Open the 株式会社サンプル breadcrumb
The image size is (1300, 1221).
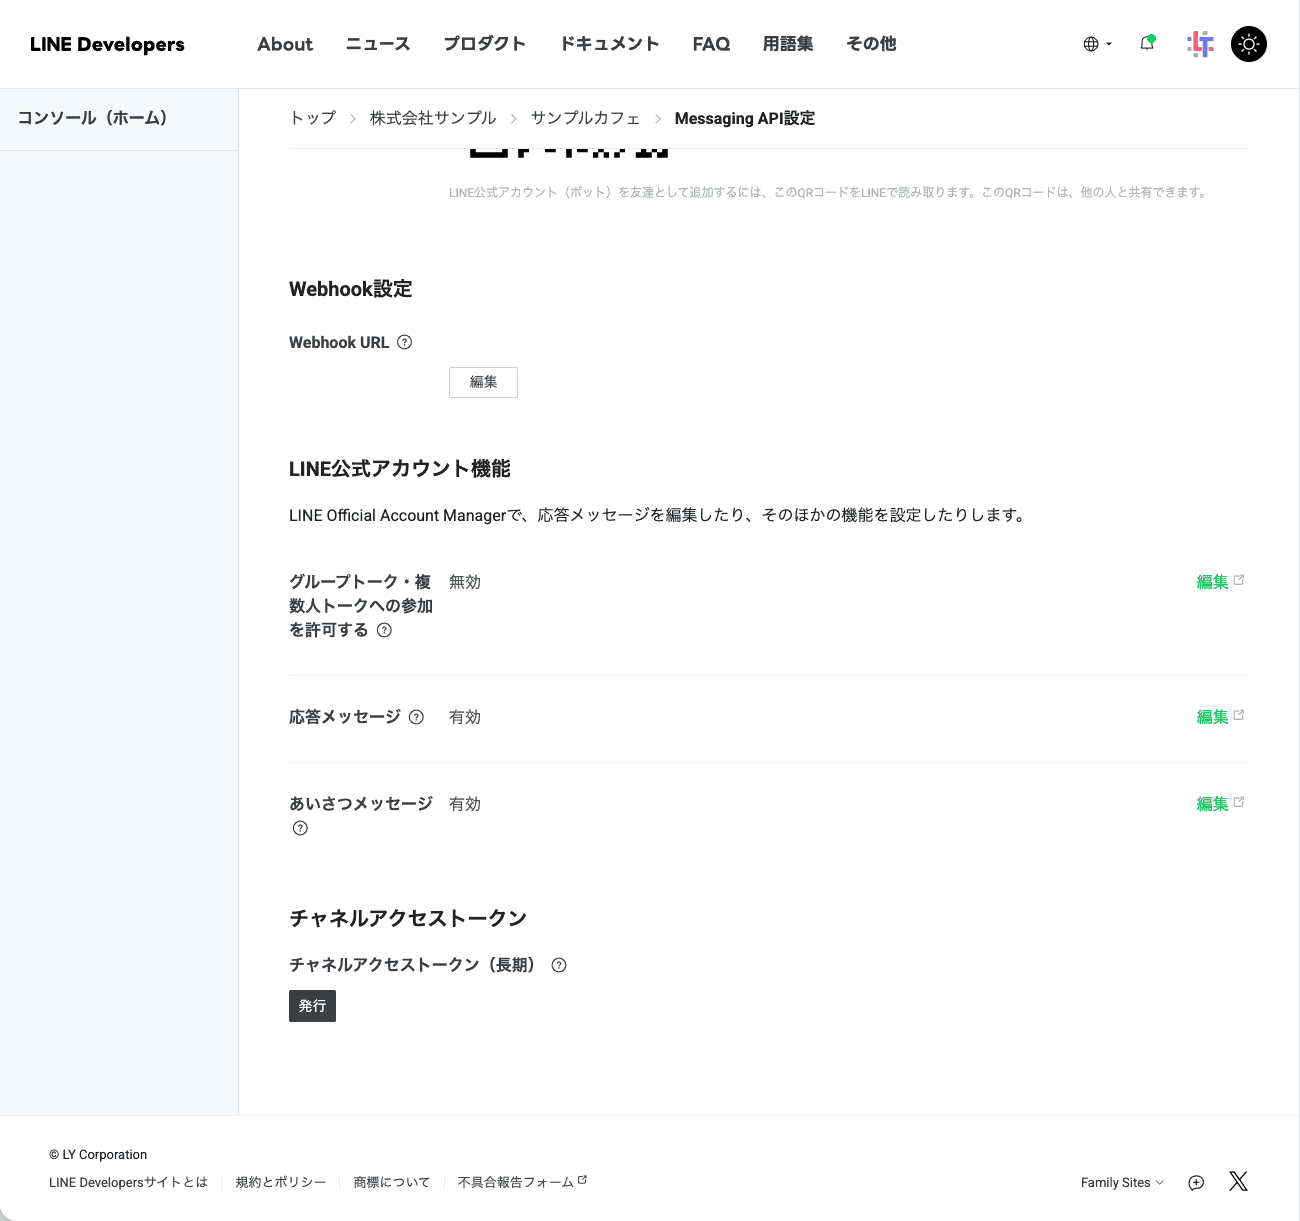433,118
